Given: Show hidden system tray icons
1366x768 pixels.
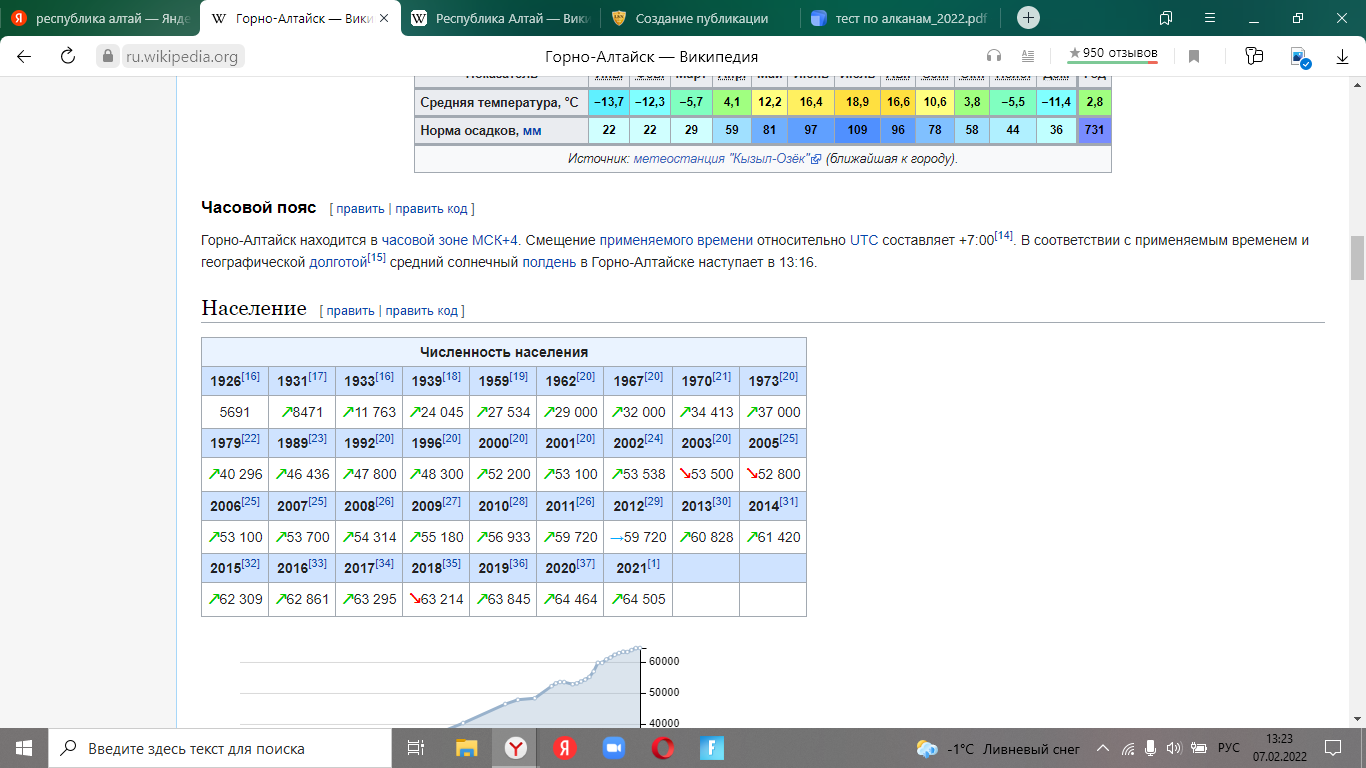Looking at the screenshot, I should (1103, 748).
